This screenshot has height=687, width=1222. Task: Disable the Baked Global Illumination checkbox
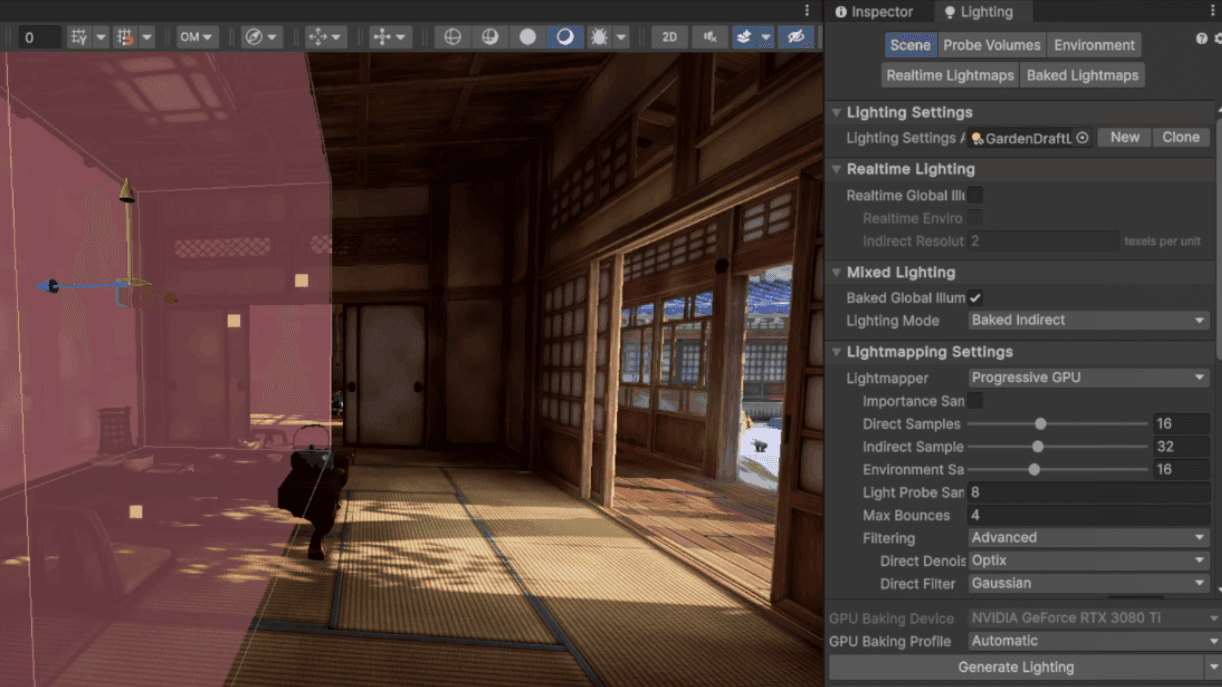click(x=975, y=297)
